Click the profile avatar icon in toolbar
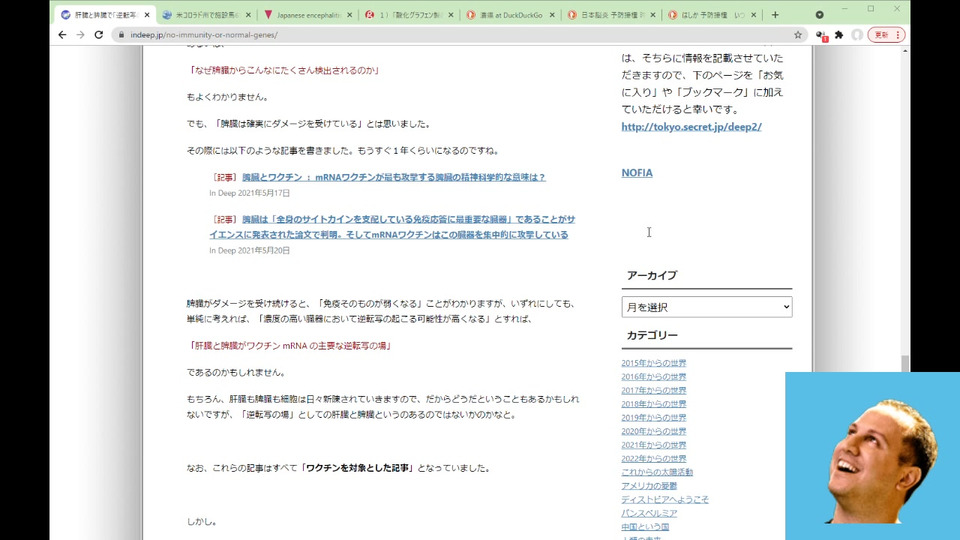The image size is (960, 540). coord(857,35)
